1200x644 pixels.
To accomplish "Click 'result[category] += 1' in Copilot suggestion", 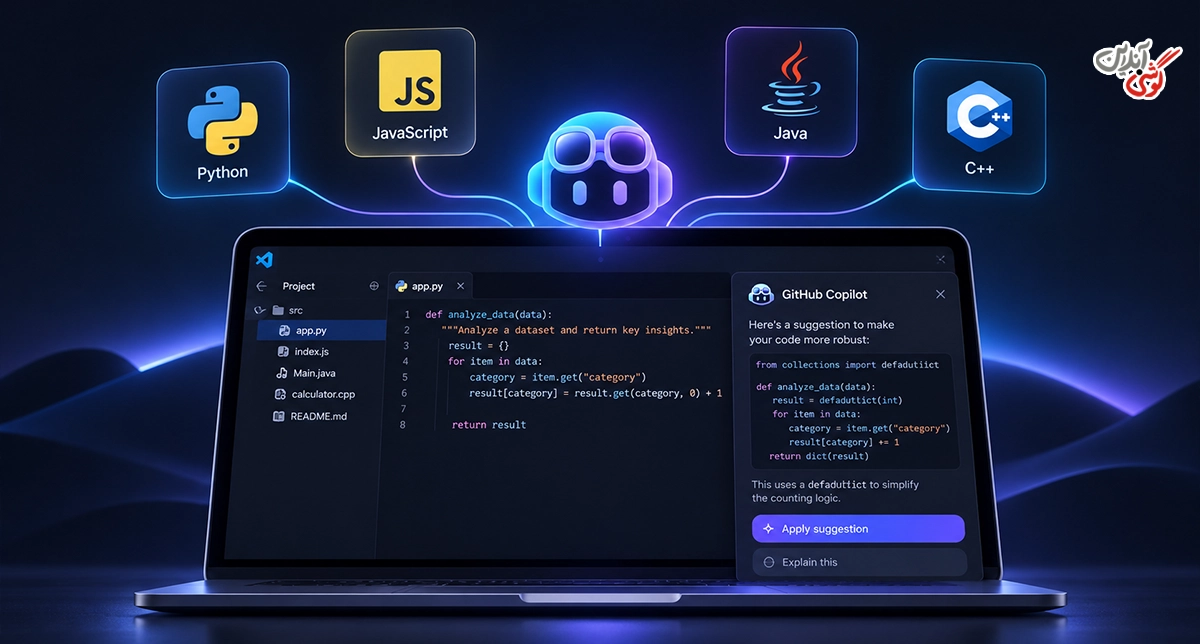I will [844, 442].
